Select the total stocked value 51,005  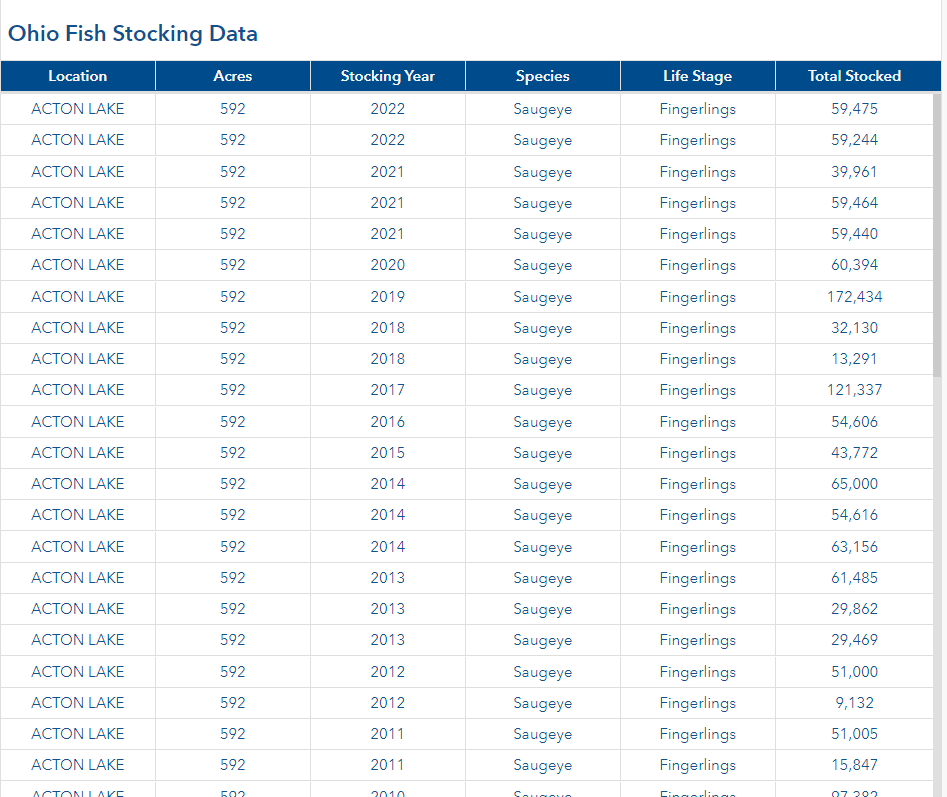854,734
